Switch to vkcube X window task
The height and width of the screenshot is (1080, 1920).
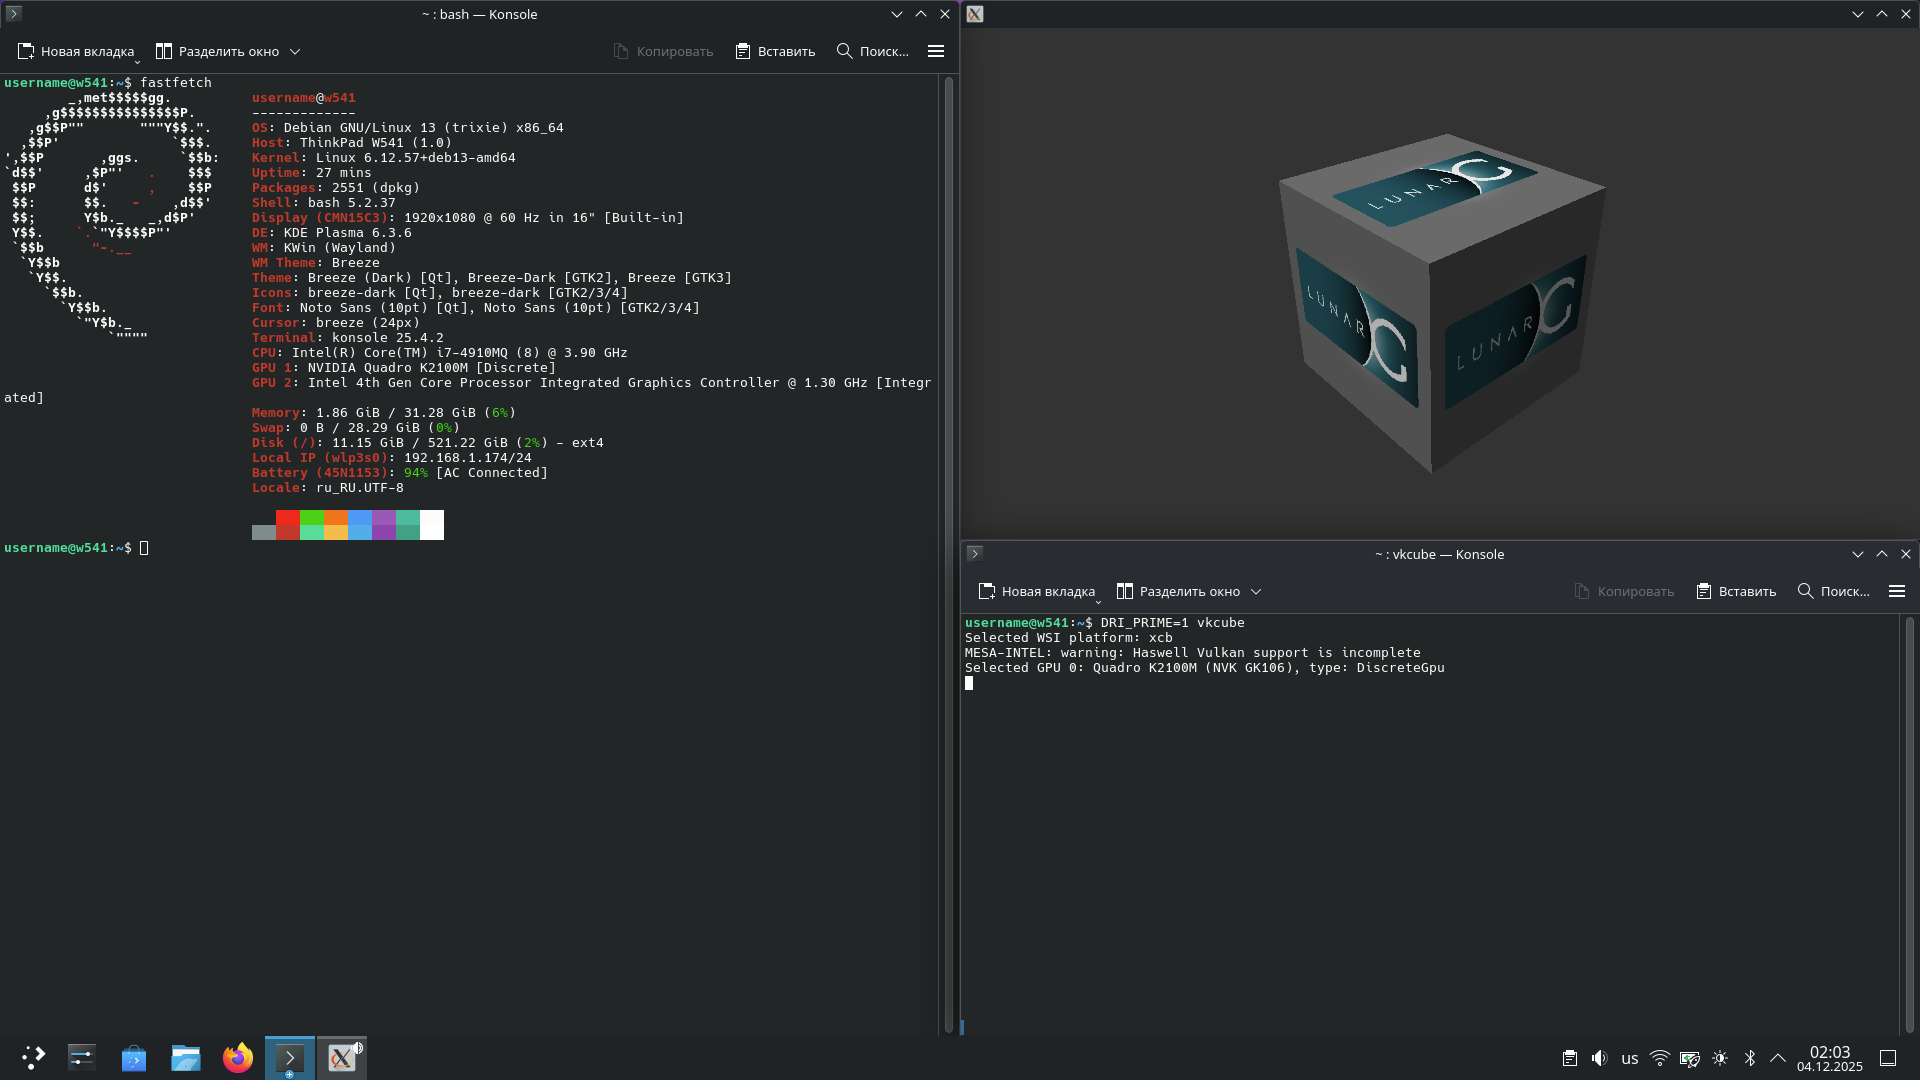pyautogui.click(x=342, y=1058)
